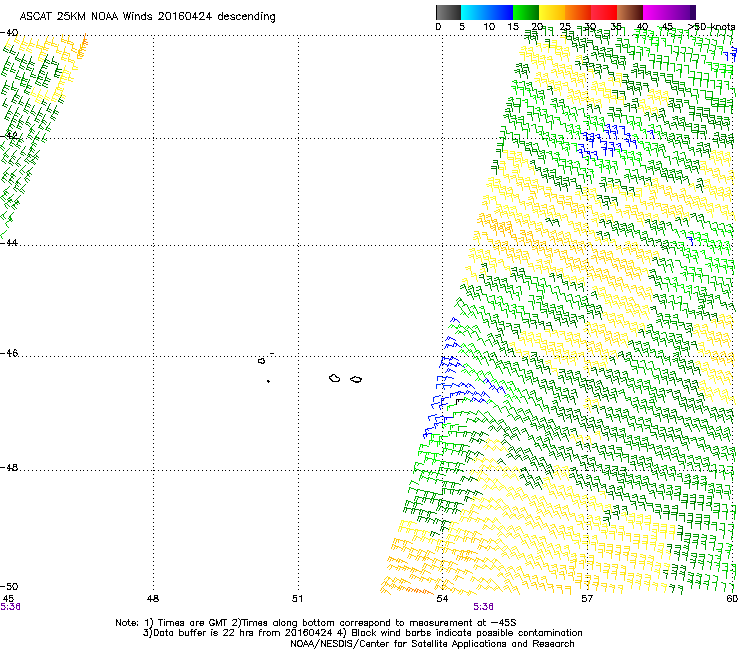Click the NOAA/NESDIS credit line
This screenshot has height=650, width=740.
[432, 644]
